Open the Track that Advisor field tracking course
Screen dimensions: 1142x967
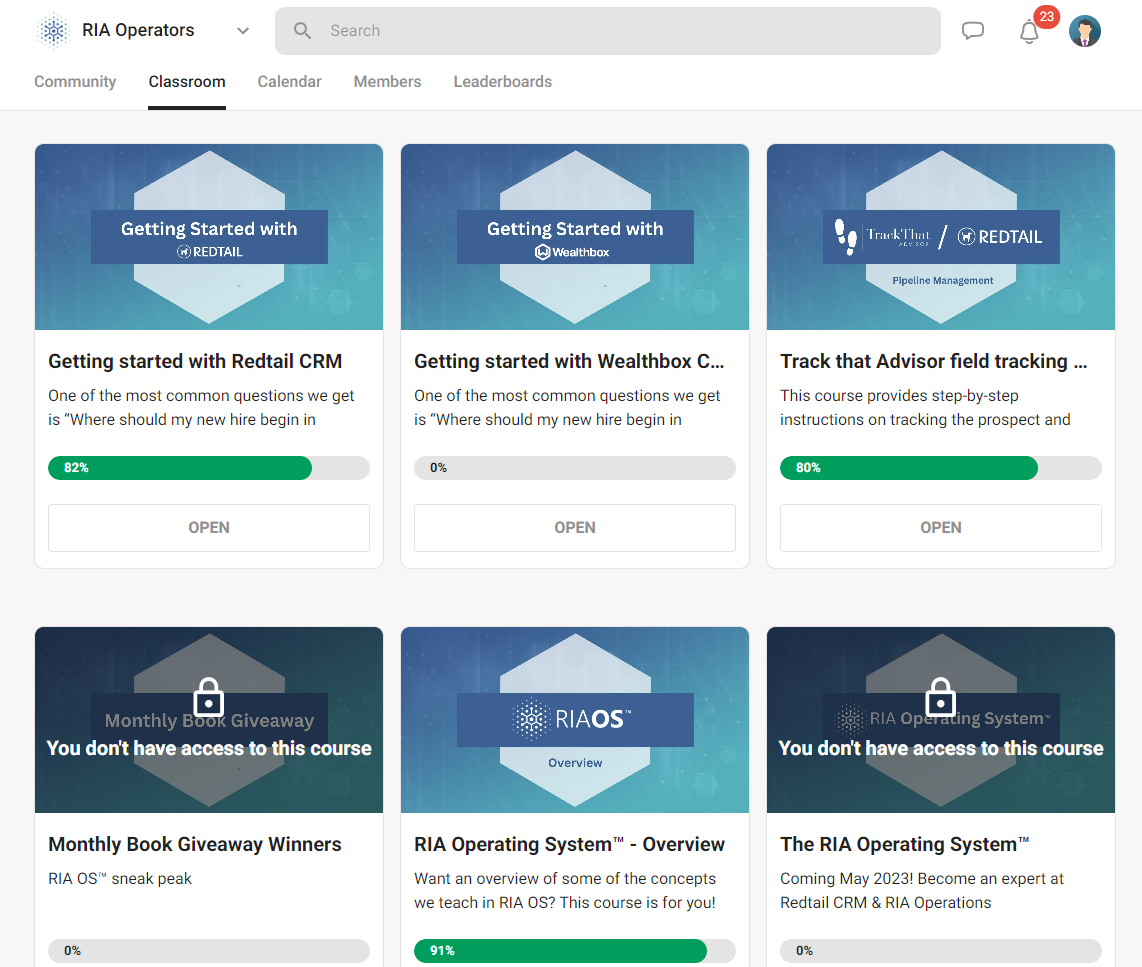[x=940, y=527]
